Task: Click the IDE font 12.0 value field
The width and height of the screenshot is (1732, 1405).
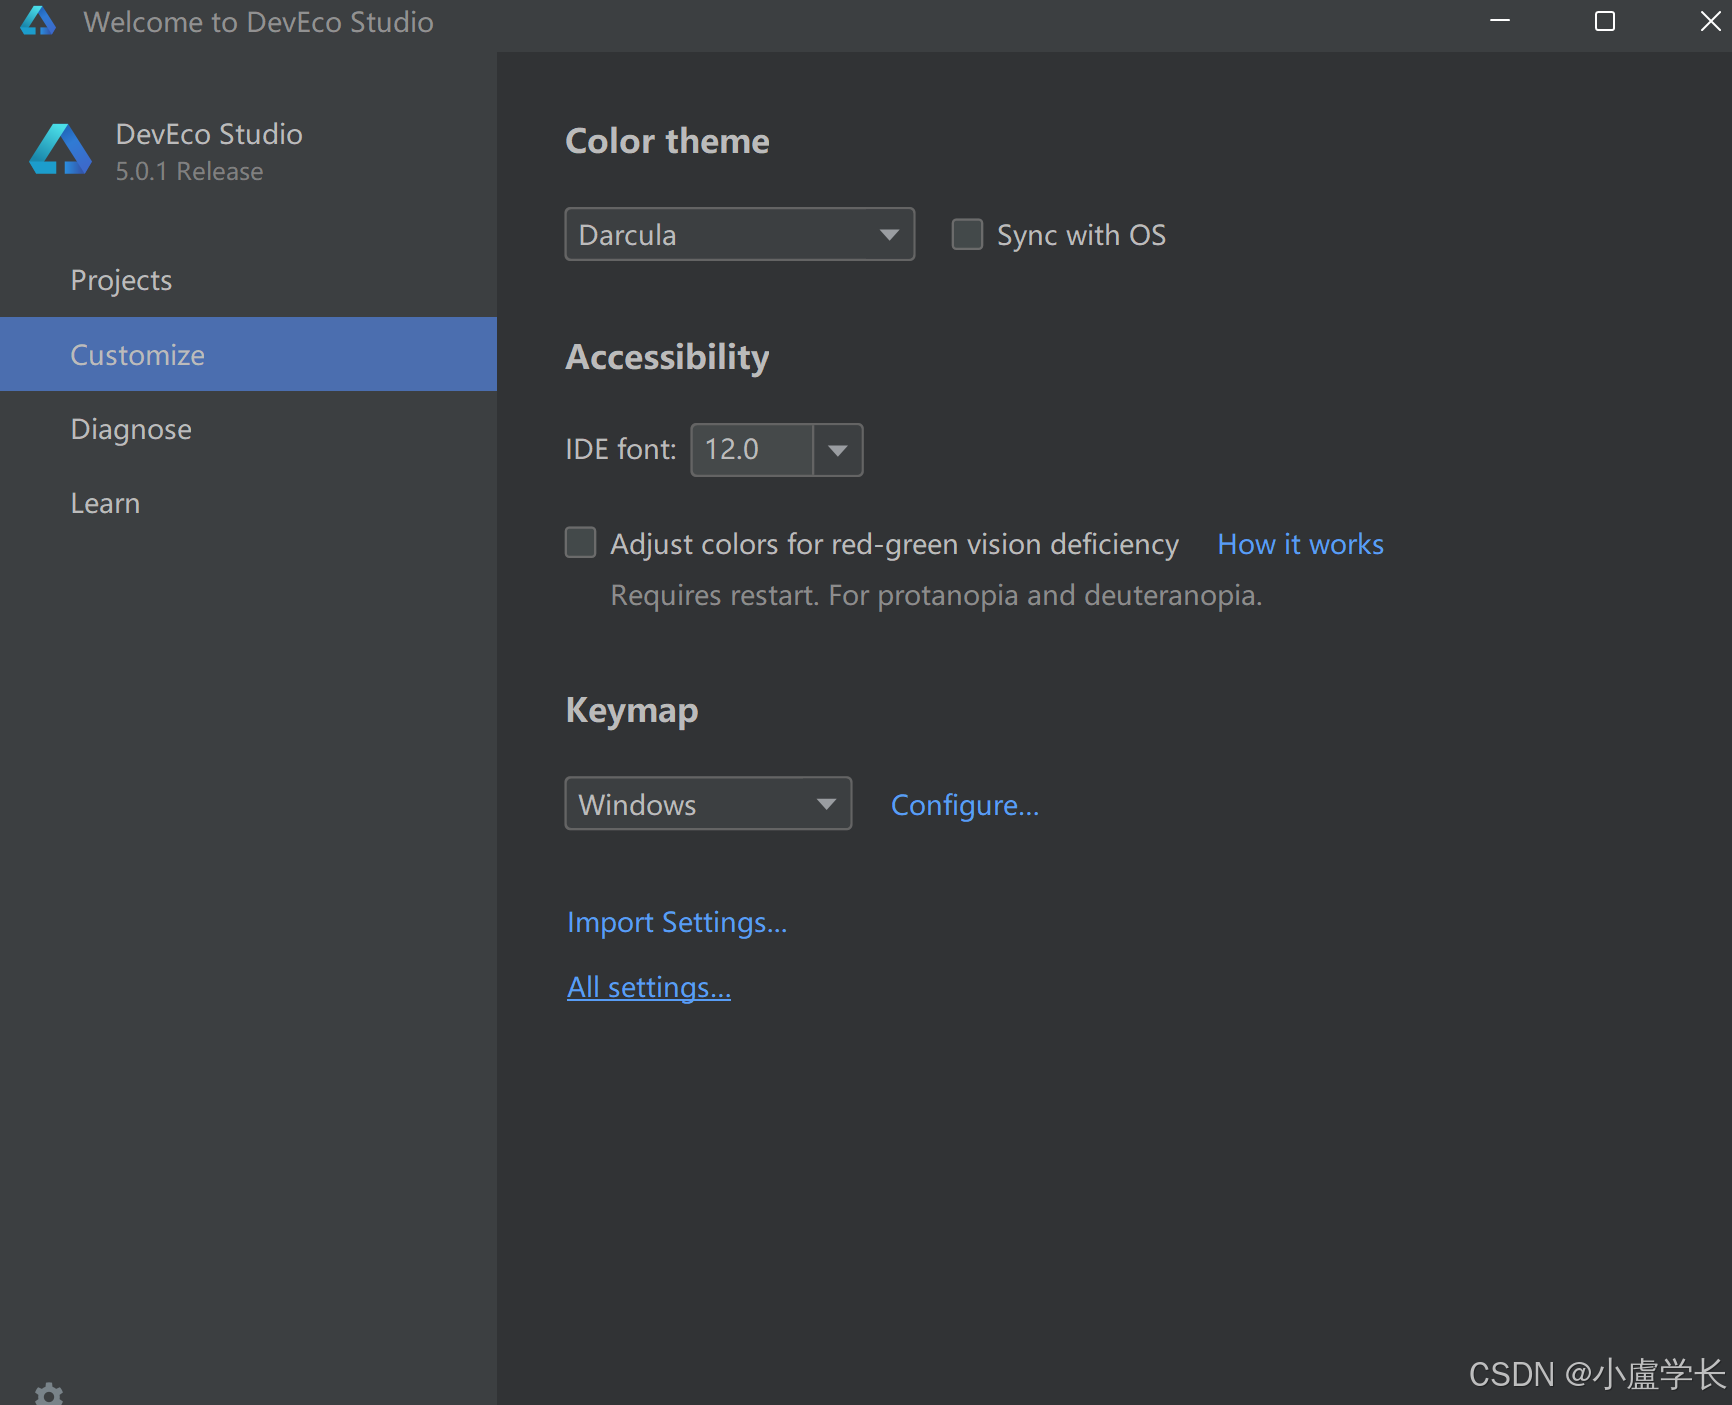Action: 752,450
